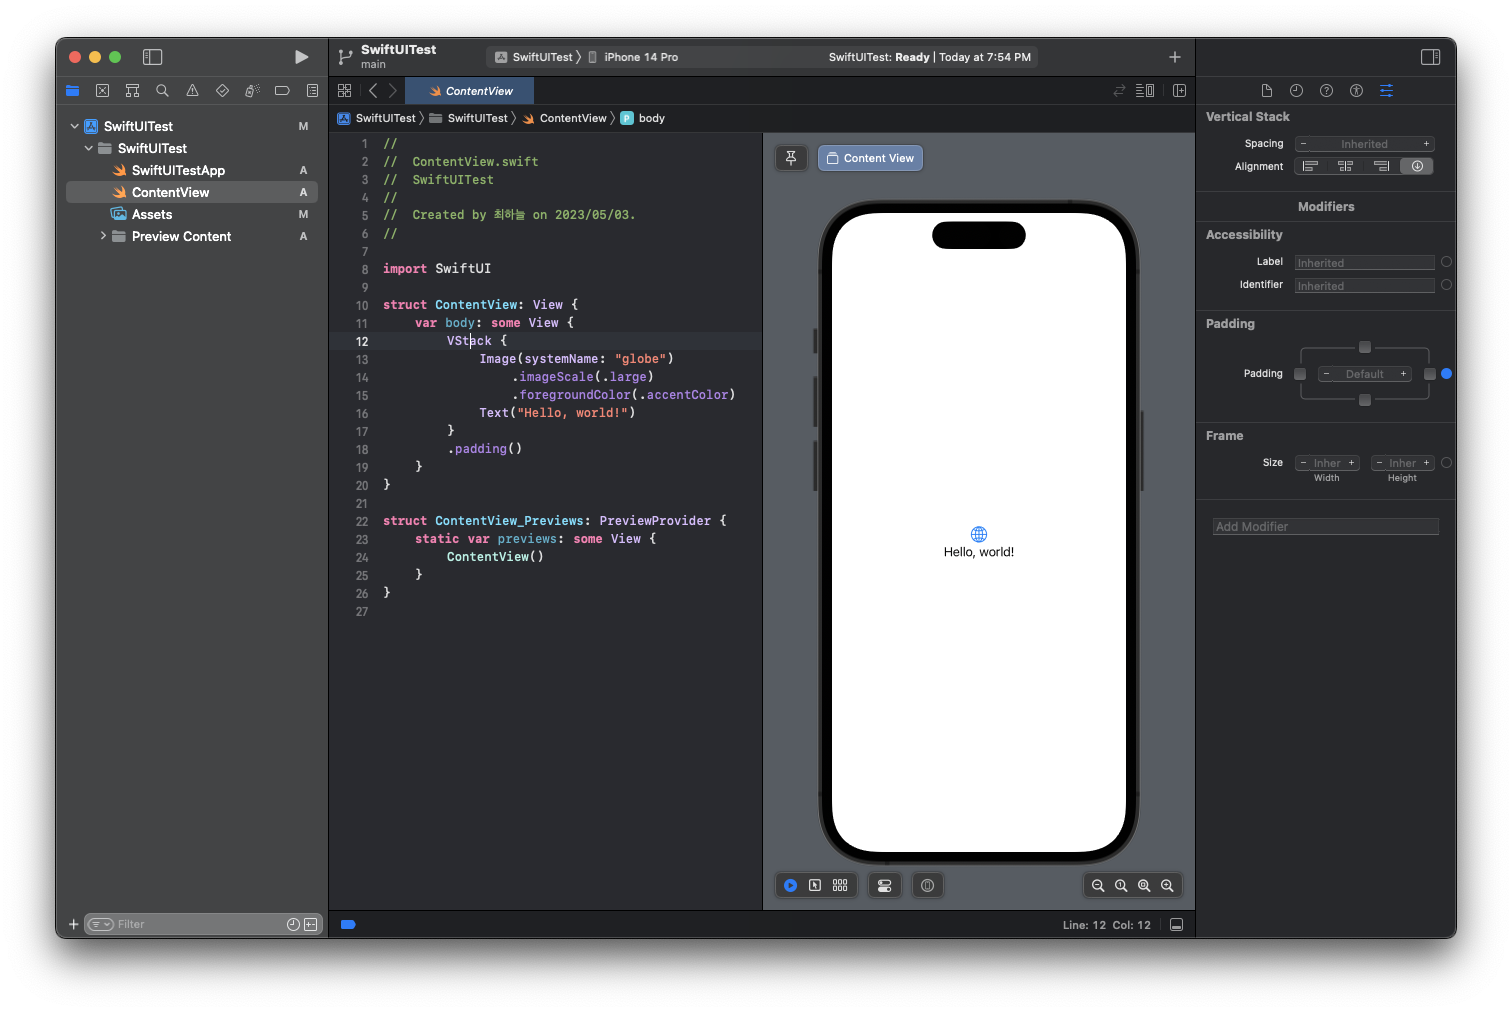Zoom canvas preview to 100%
The height and width of the screenshot is (1012, 1512).
click(1121, 885)
